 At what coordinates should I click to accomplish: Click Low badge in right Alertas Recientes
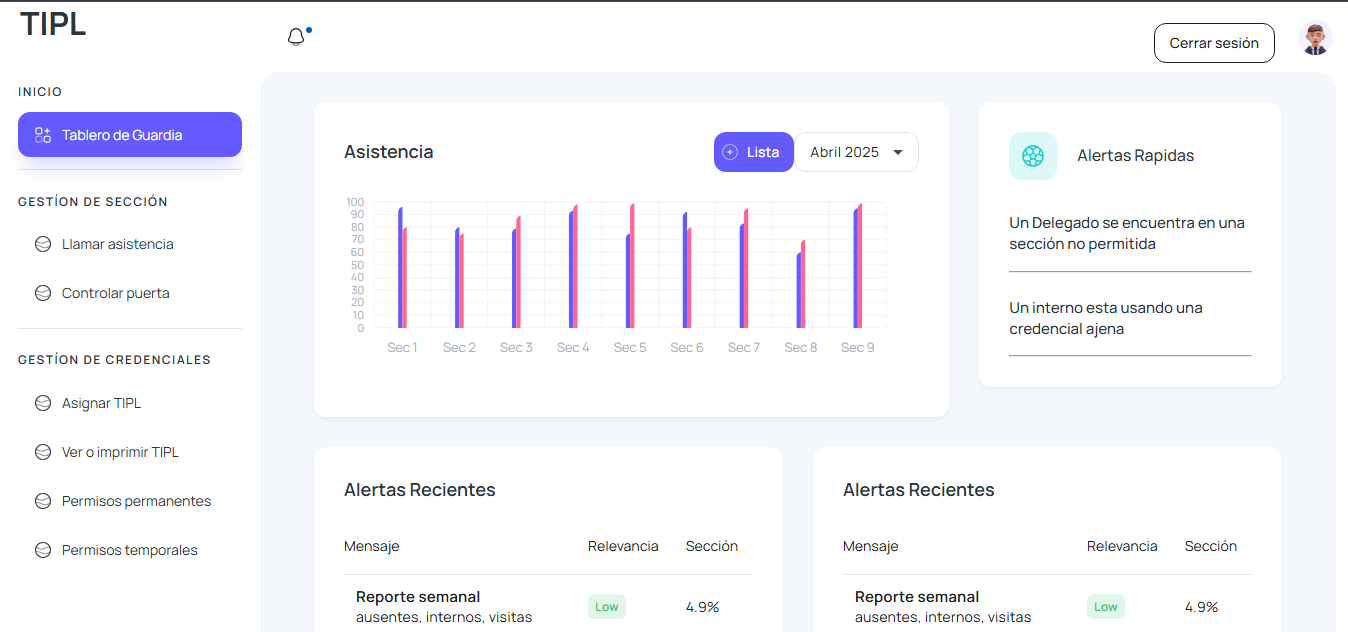(x=1106, y=606)
